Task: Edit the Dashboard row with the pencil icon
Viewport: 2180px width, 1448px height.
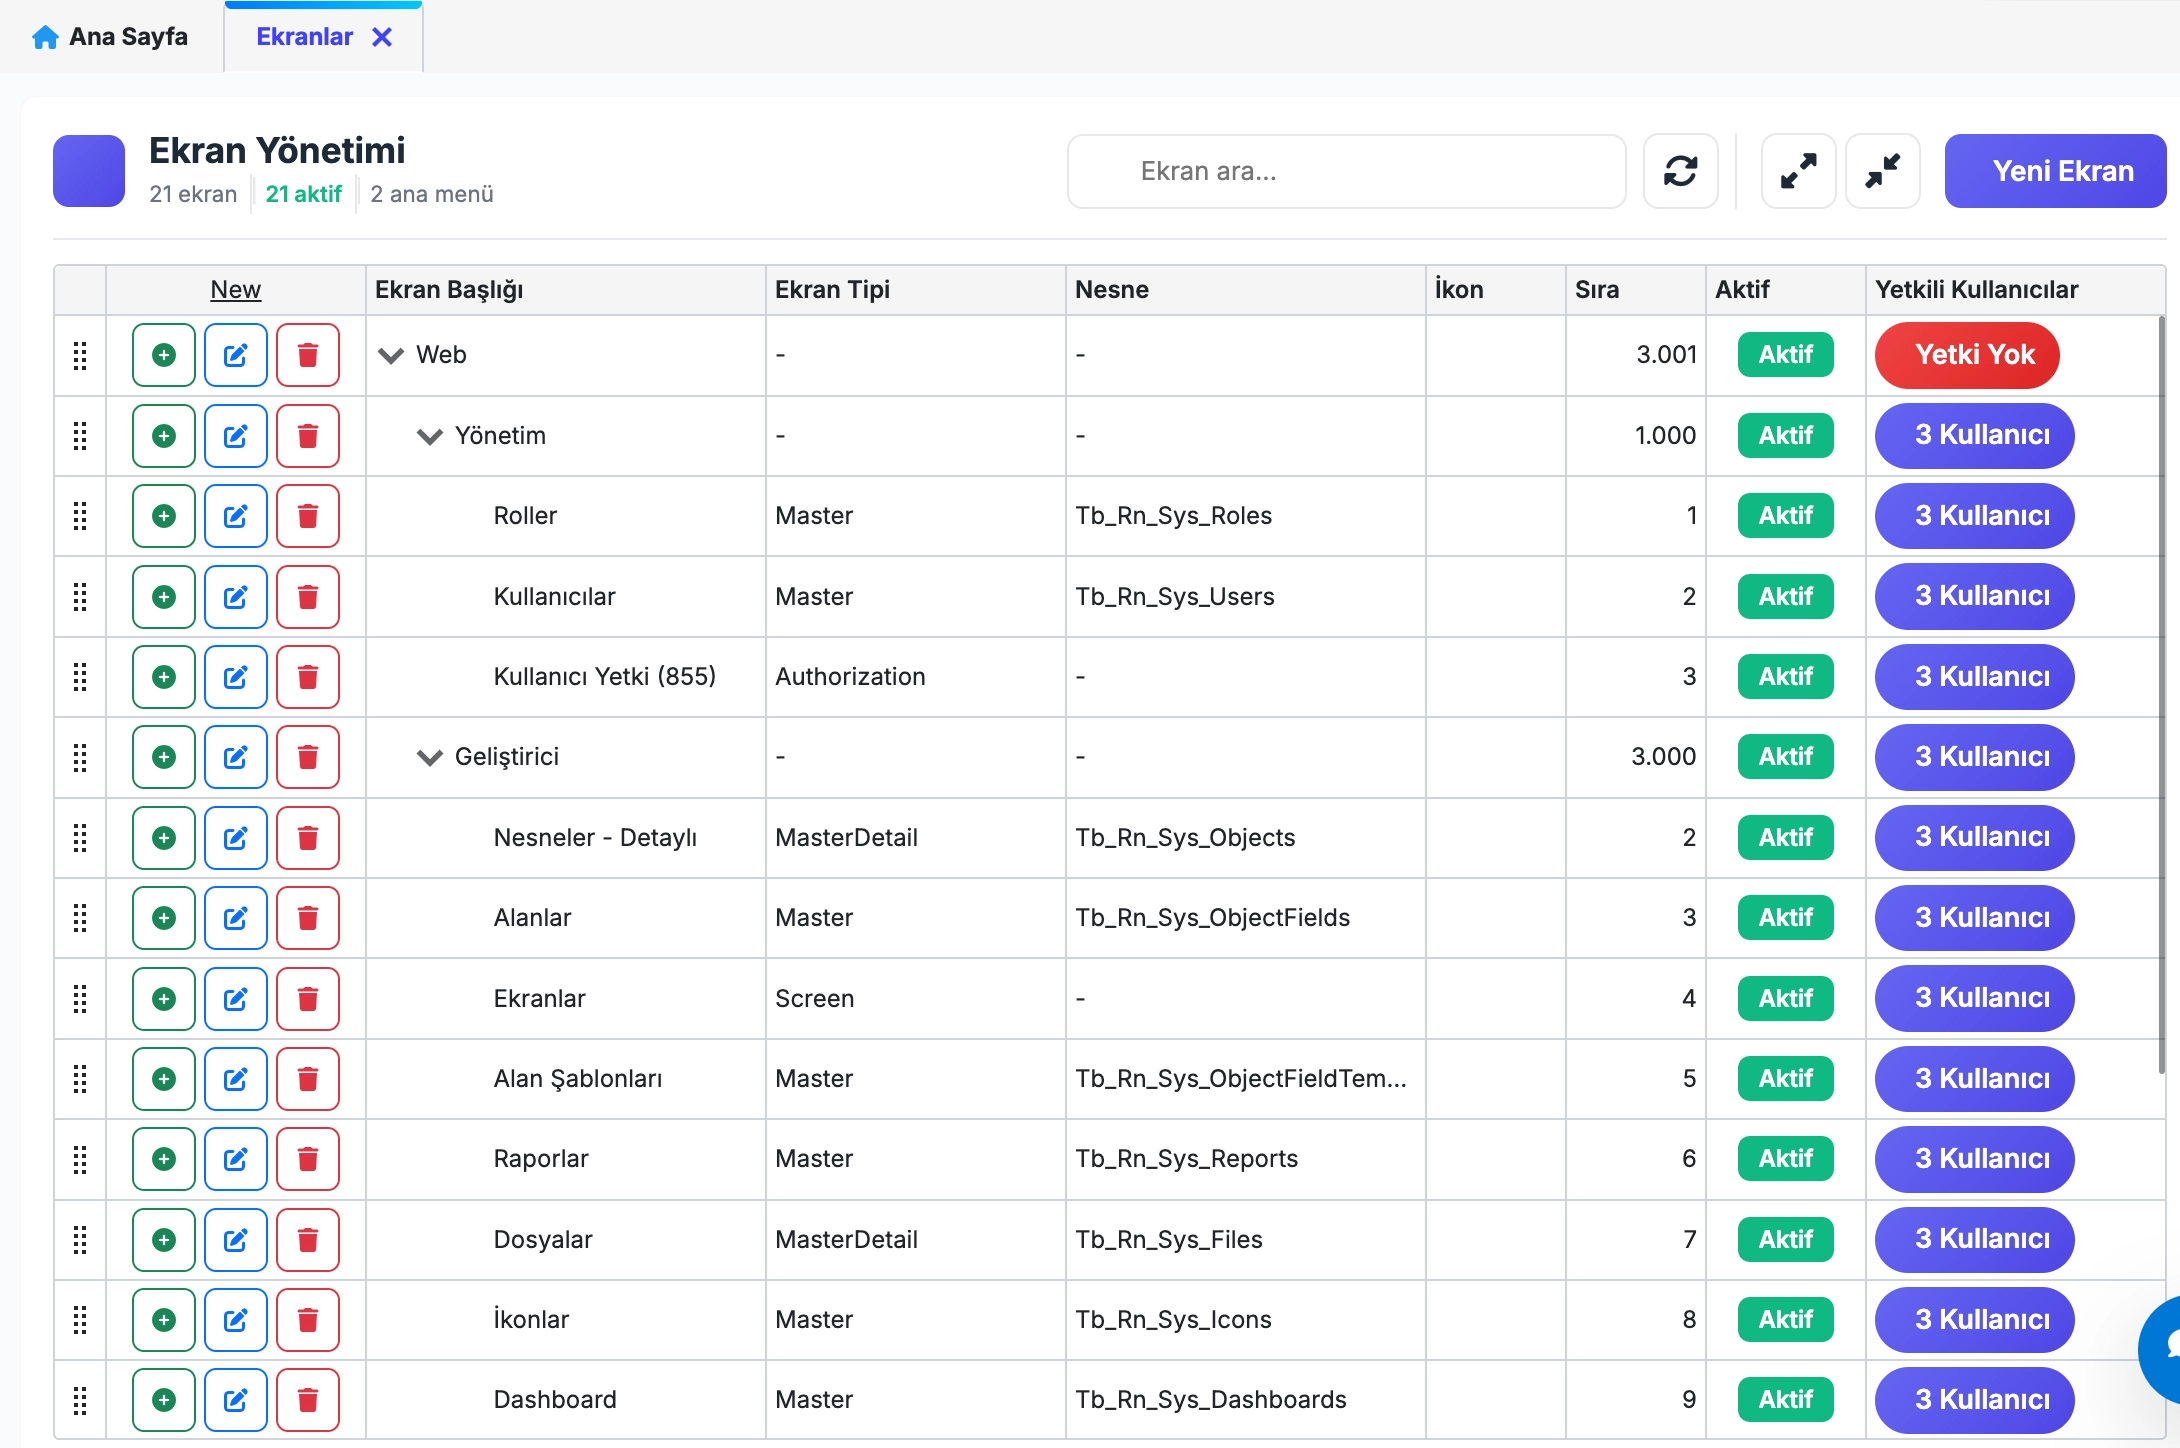Action: click(235, 1400)
